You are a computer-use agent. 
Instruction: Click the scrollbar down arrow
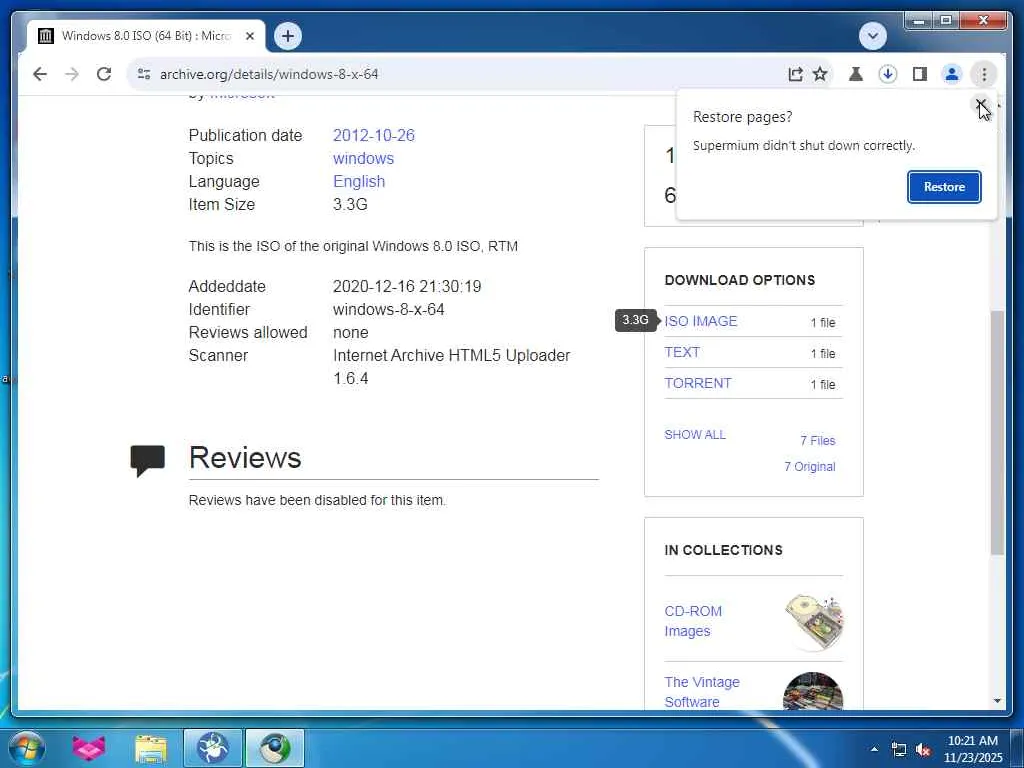(997, 701)
